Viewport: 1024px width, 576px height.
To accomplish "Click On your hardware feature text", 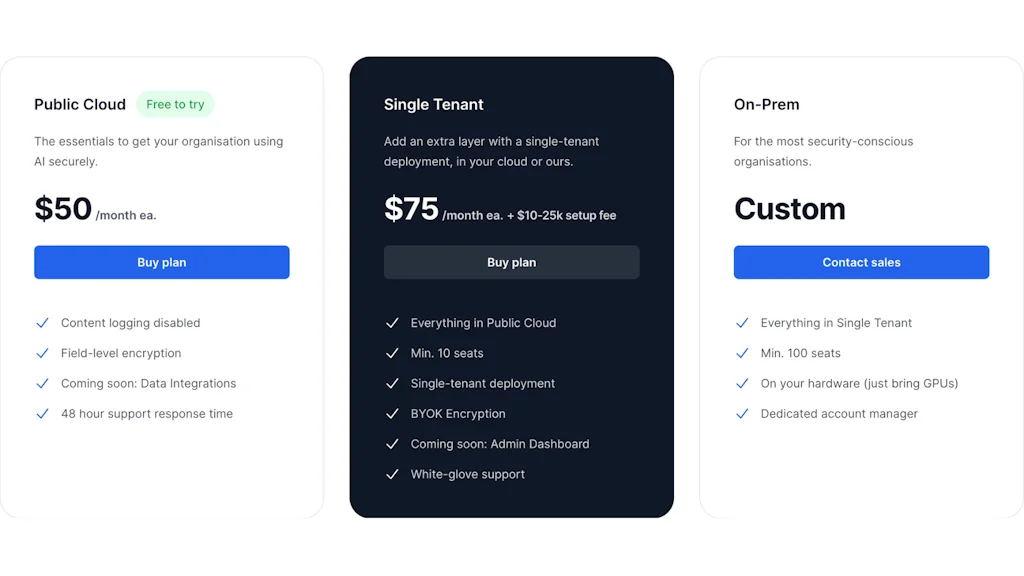I will click(859, 384).
